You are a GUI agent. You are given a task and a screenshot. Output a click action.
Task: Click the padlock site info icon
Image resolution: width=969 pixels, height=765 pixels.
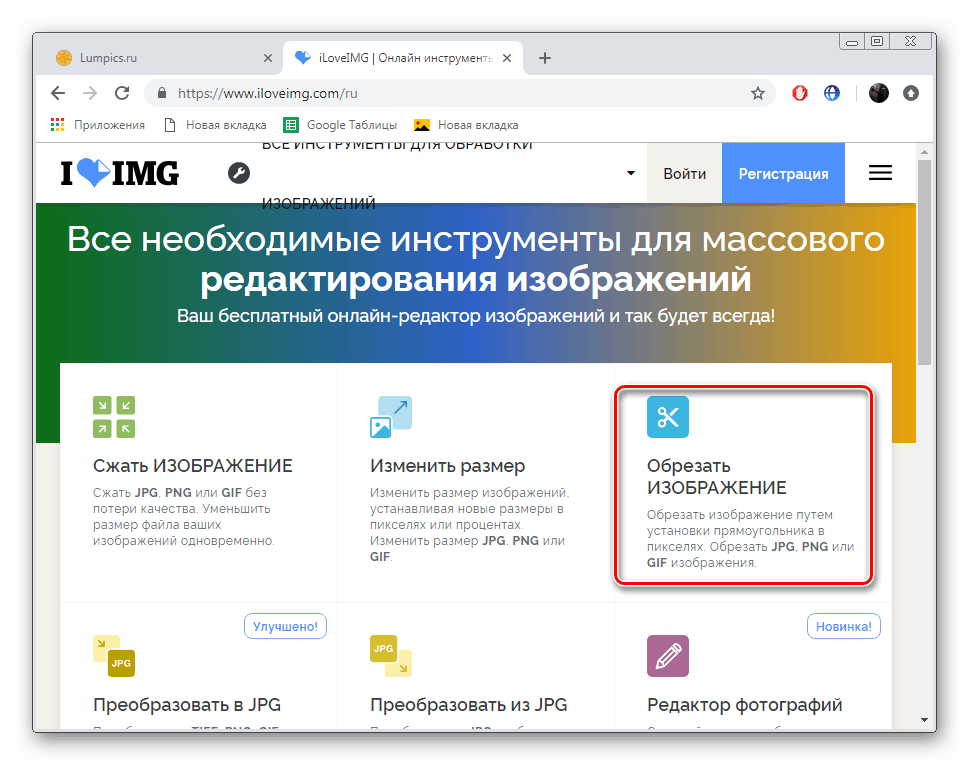162,93
